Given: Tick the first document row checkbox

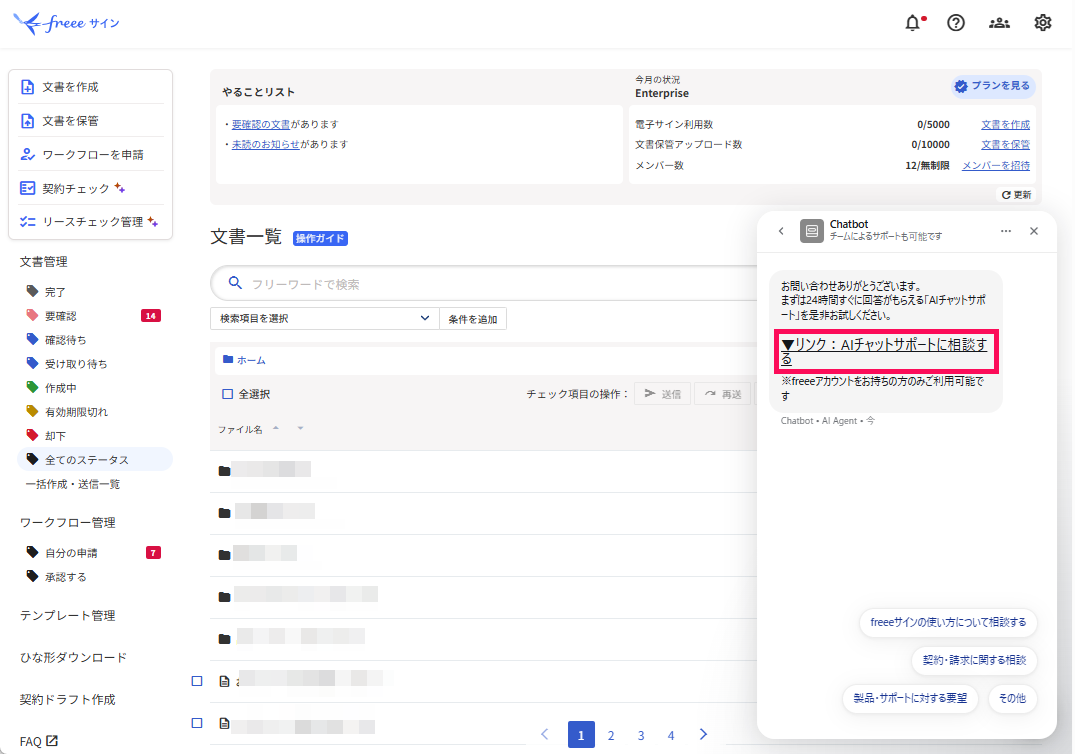Looking at the screenshot, I should [x=197, y=681].
